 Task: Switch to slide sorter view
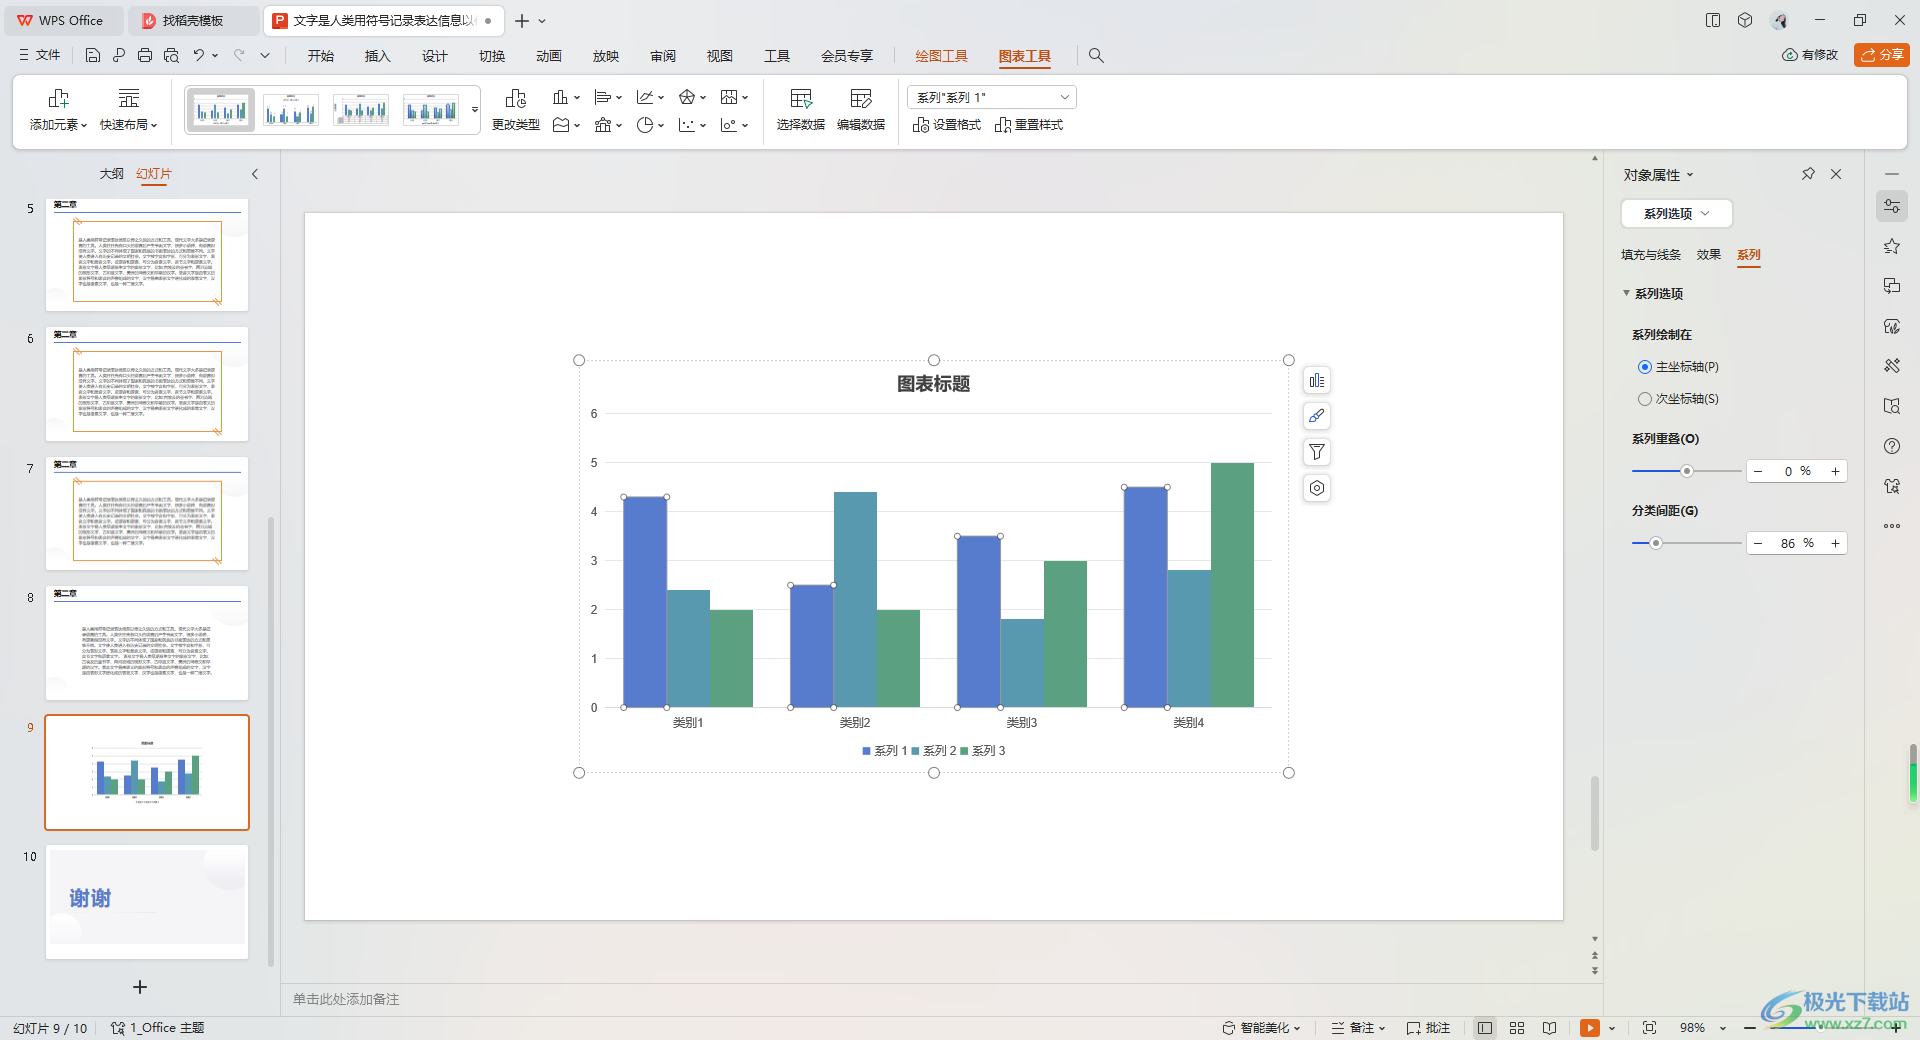[1517, 1028]
